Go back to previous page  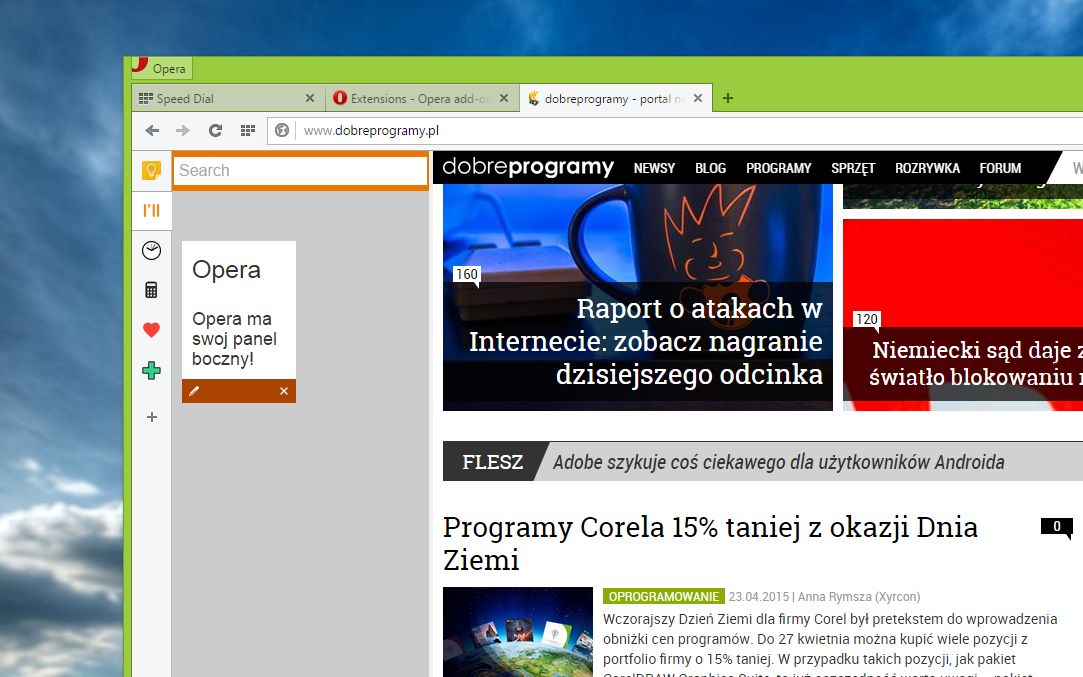152,130
